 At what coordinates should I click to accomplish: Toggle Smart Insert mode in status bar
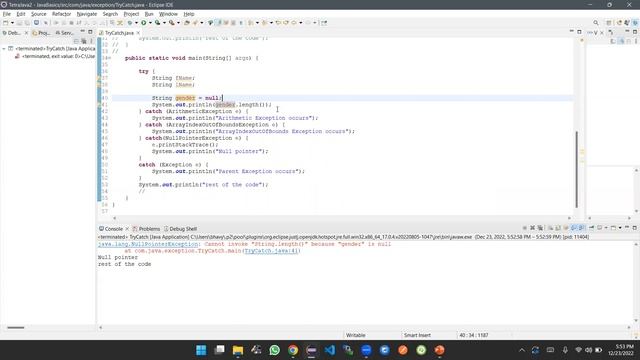click(x=417, y=335)
